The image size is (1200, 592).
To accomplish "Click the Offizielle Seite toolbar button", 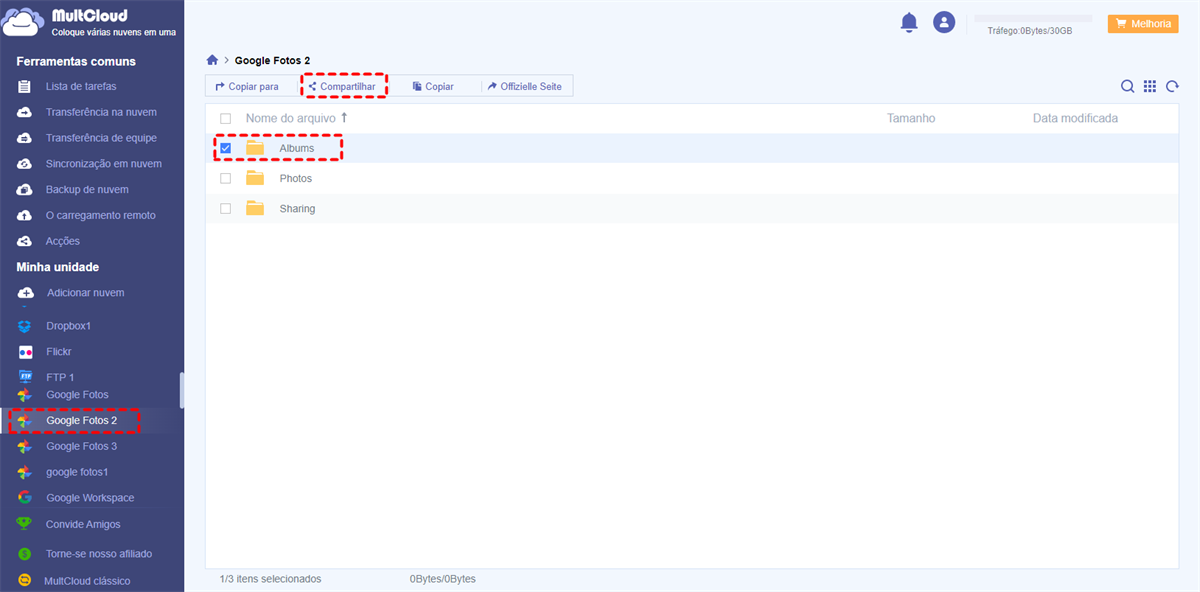I will 524,87.
